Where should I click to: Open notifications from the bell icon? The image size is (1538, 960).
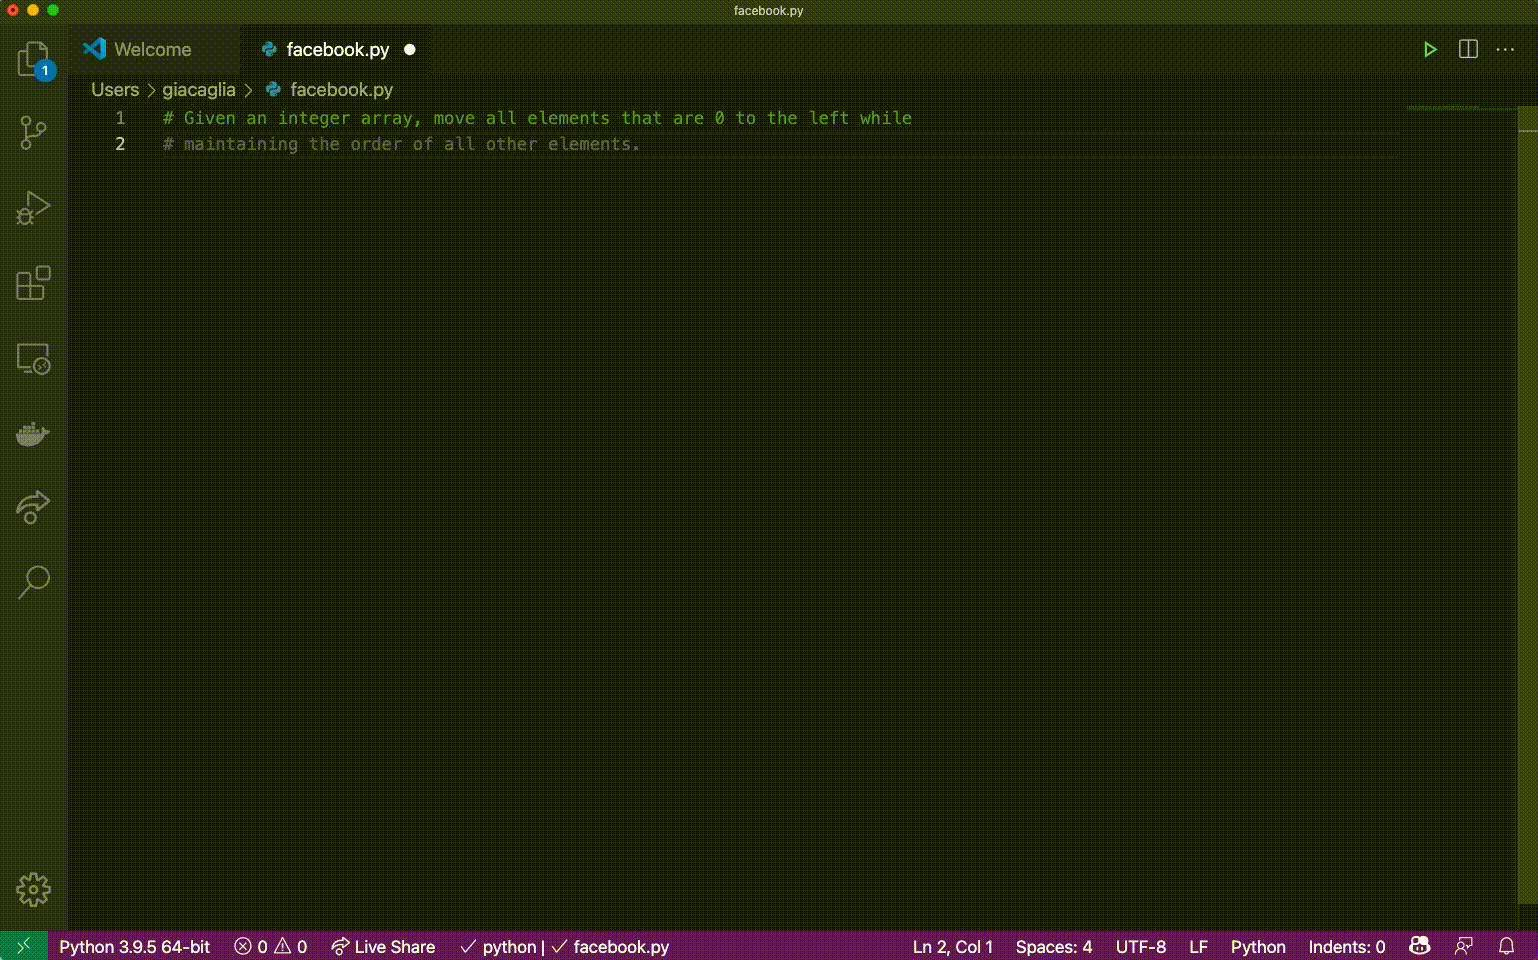[x=1508, y=946]
